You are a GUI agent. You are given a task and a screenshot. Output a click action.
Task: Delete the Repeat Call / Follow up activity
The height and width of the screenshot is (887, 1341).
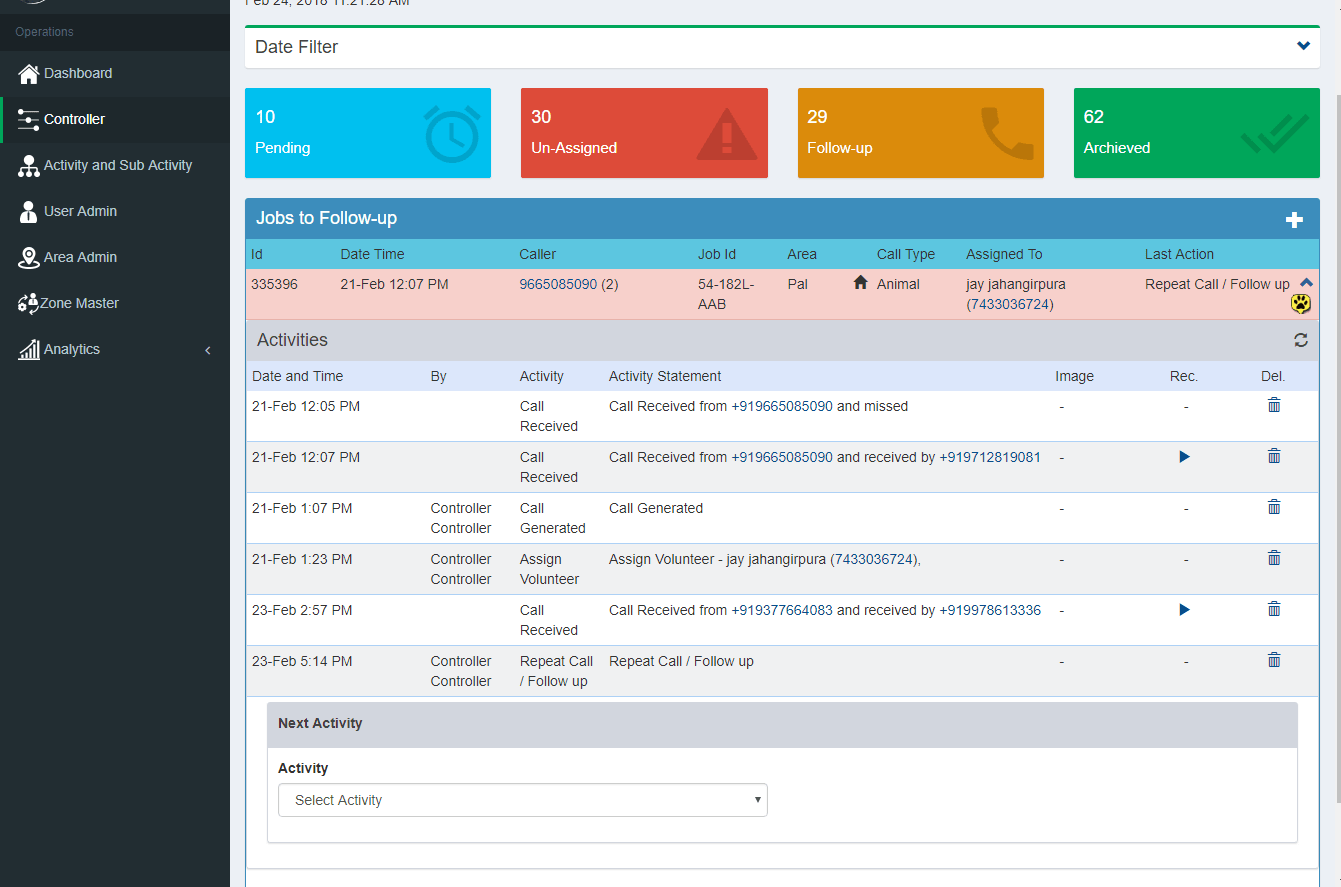(1274, 660)
